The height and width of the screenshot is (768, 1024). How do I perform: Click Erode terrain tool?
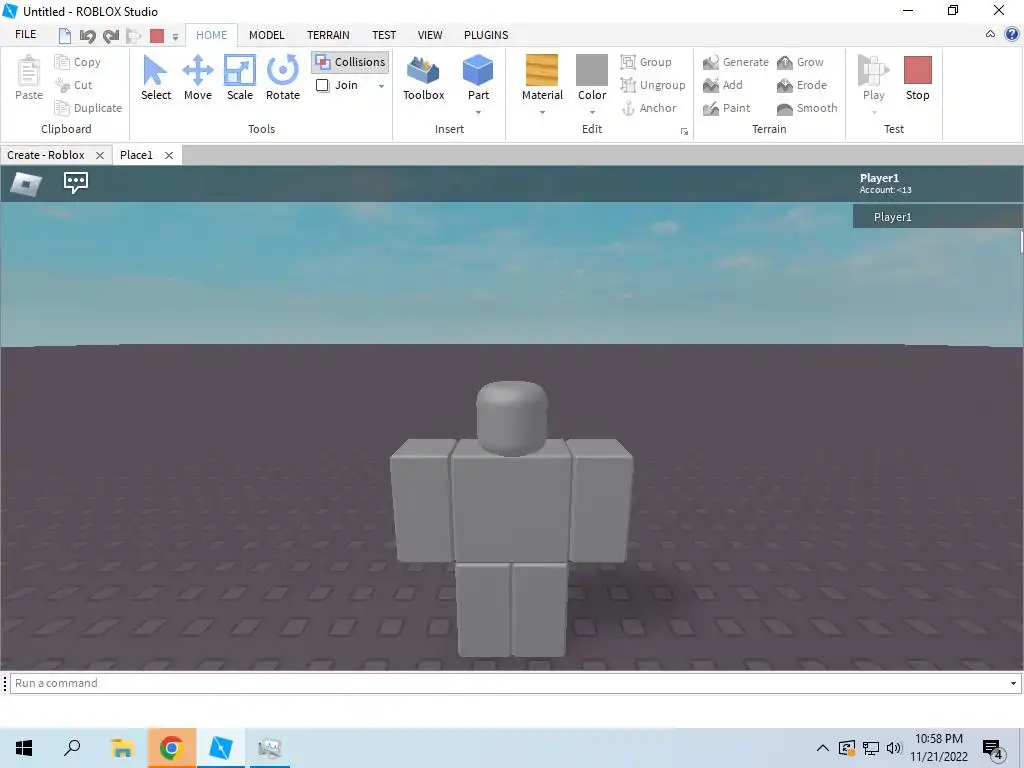802,85
